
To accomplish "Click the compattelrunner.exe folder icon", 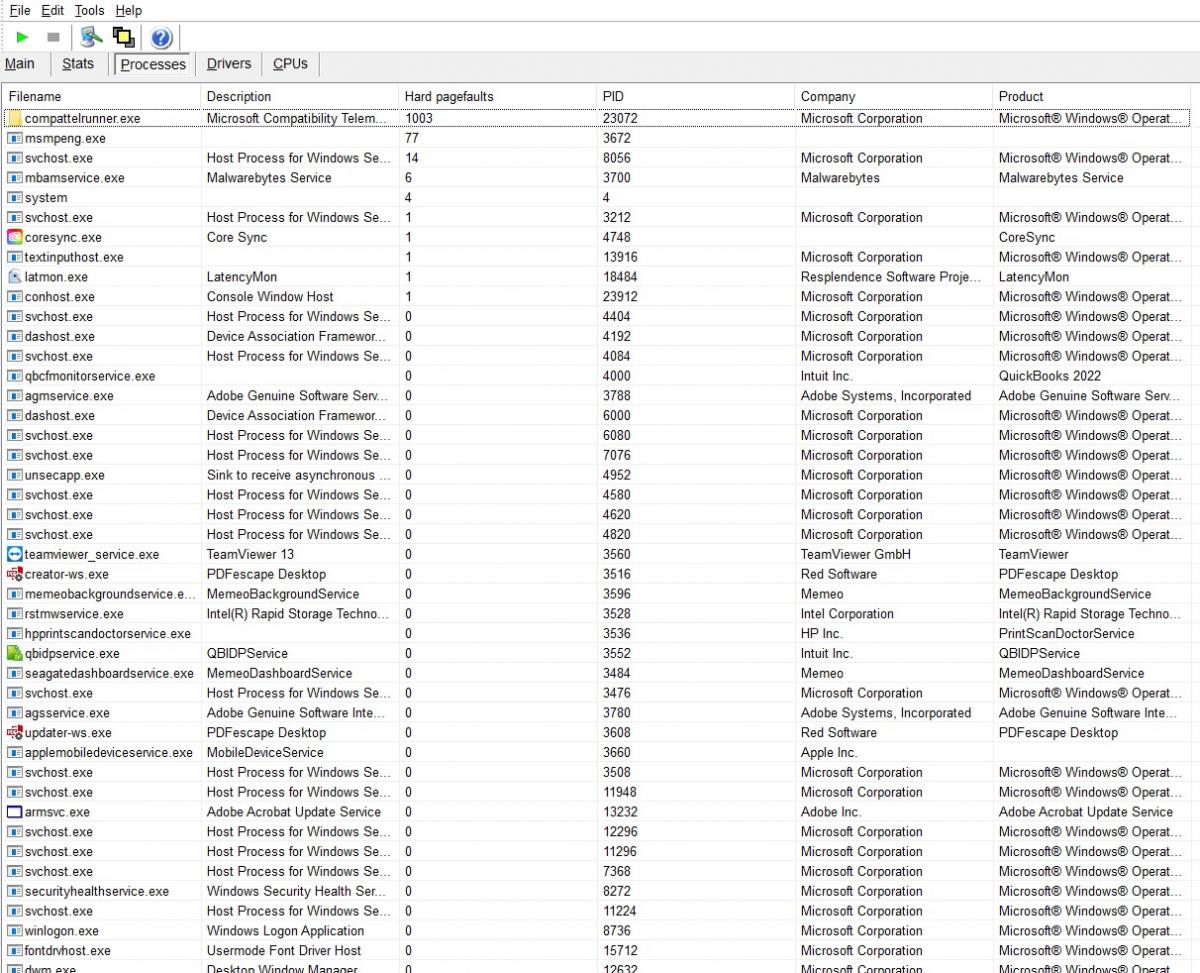I will tap(14, 118).
